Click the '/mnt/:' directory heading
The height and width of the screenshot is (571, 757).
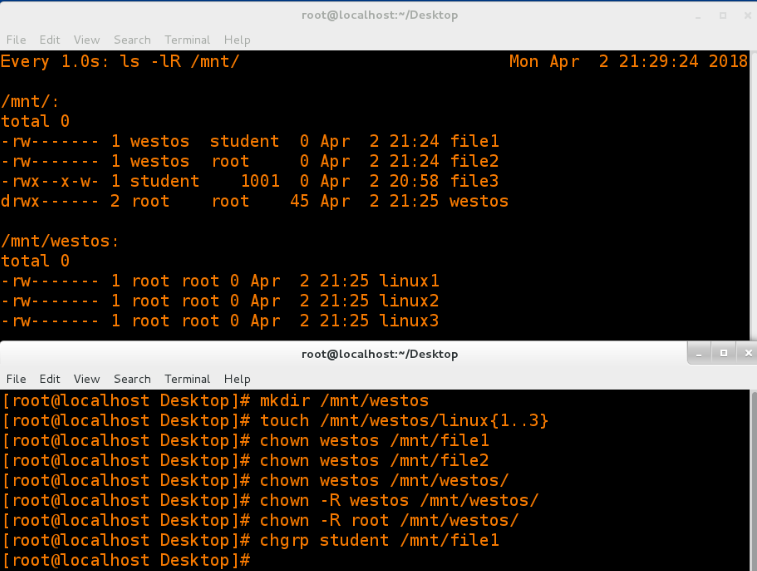coord(30,101)
